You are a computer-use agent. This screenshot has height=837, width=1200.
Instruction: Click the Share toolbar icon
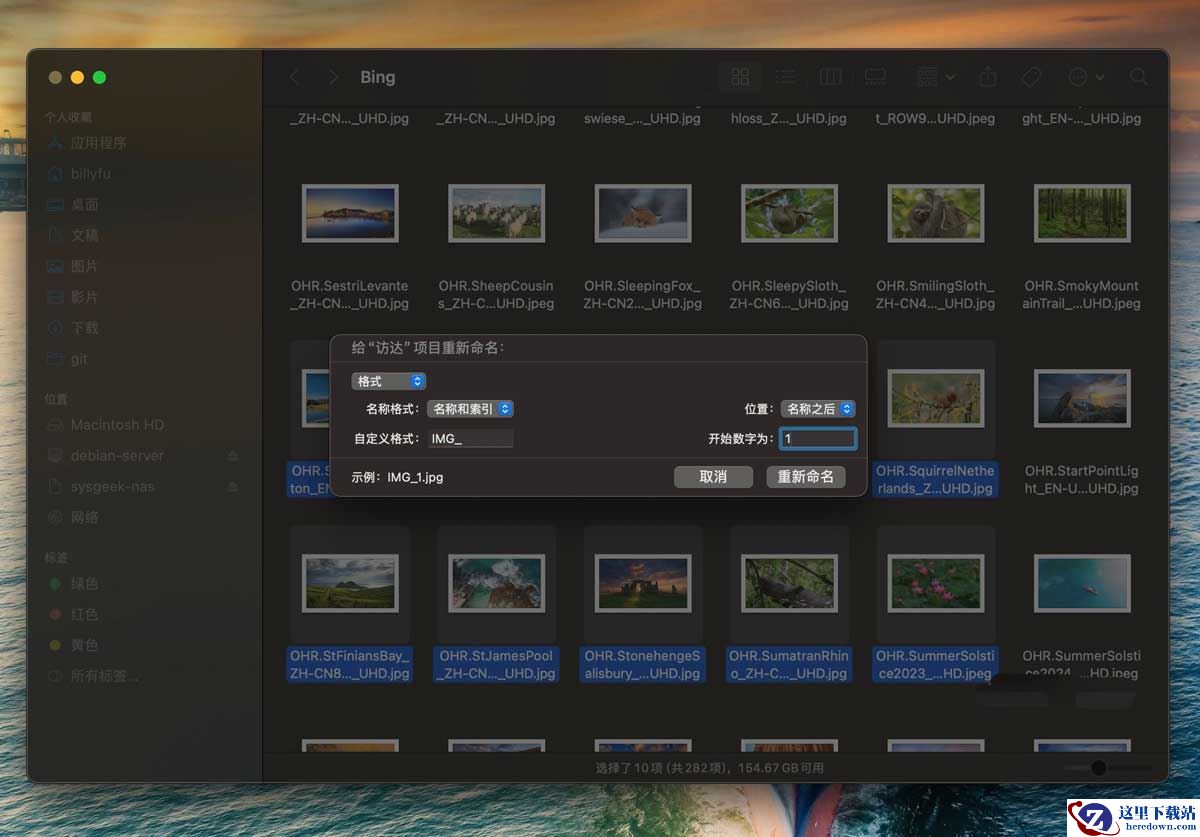987,77
